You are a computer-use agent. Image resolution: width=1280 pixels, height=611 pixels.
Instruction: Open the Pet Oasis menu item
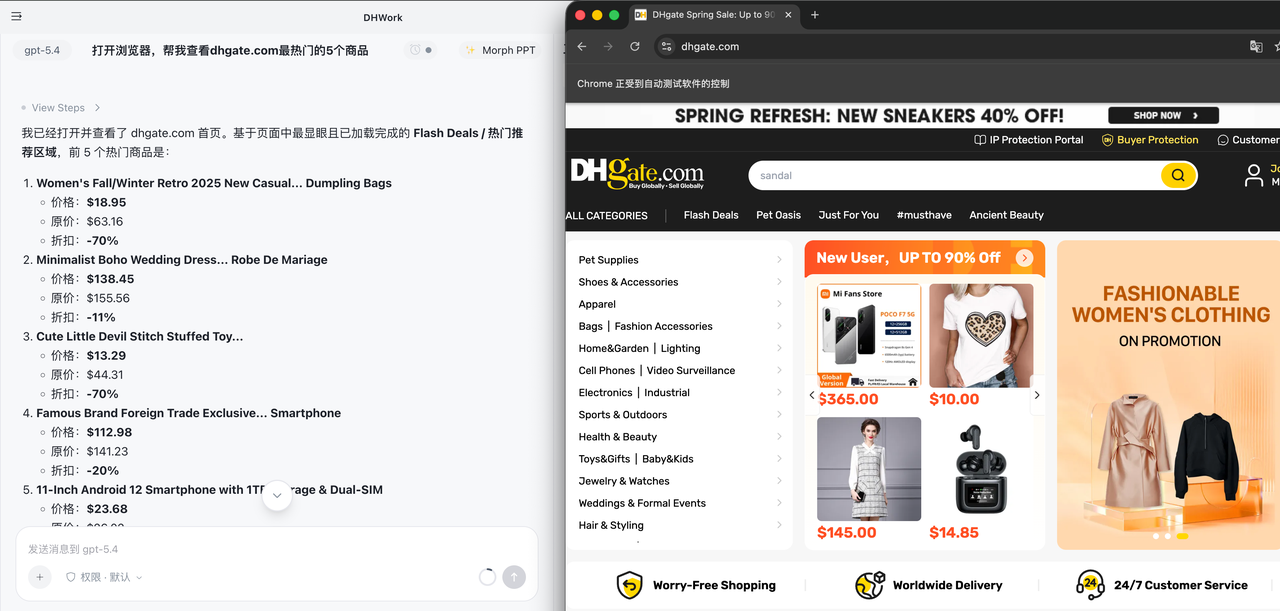778,215
